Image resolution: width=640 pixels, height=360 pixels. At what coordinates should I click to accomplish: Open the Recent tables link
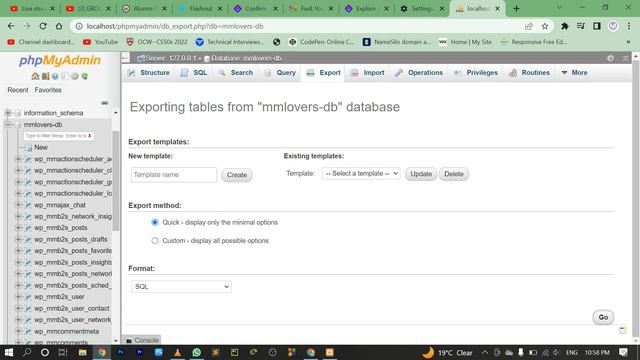18,90
